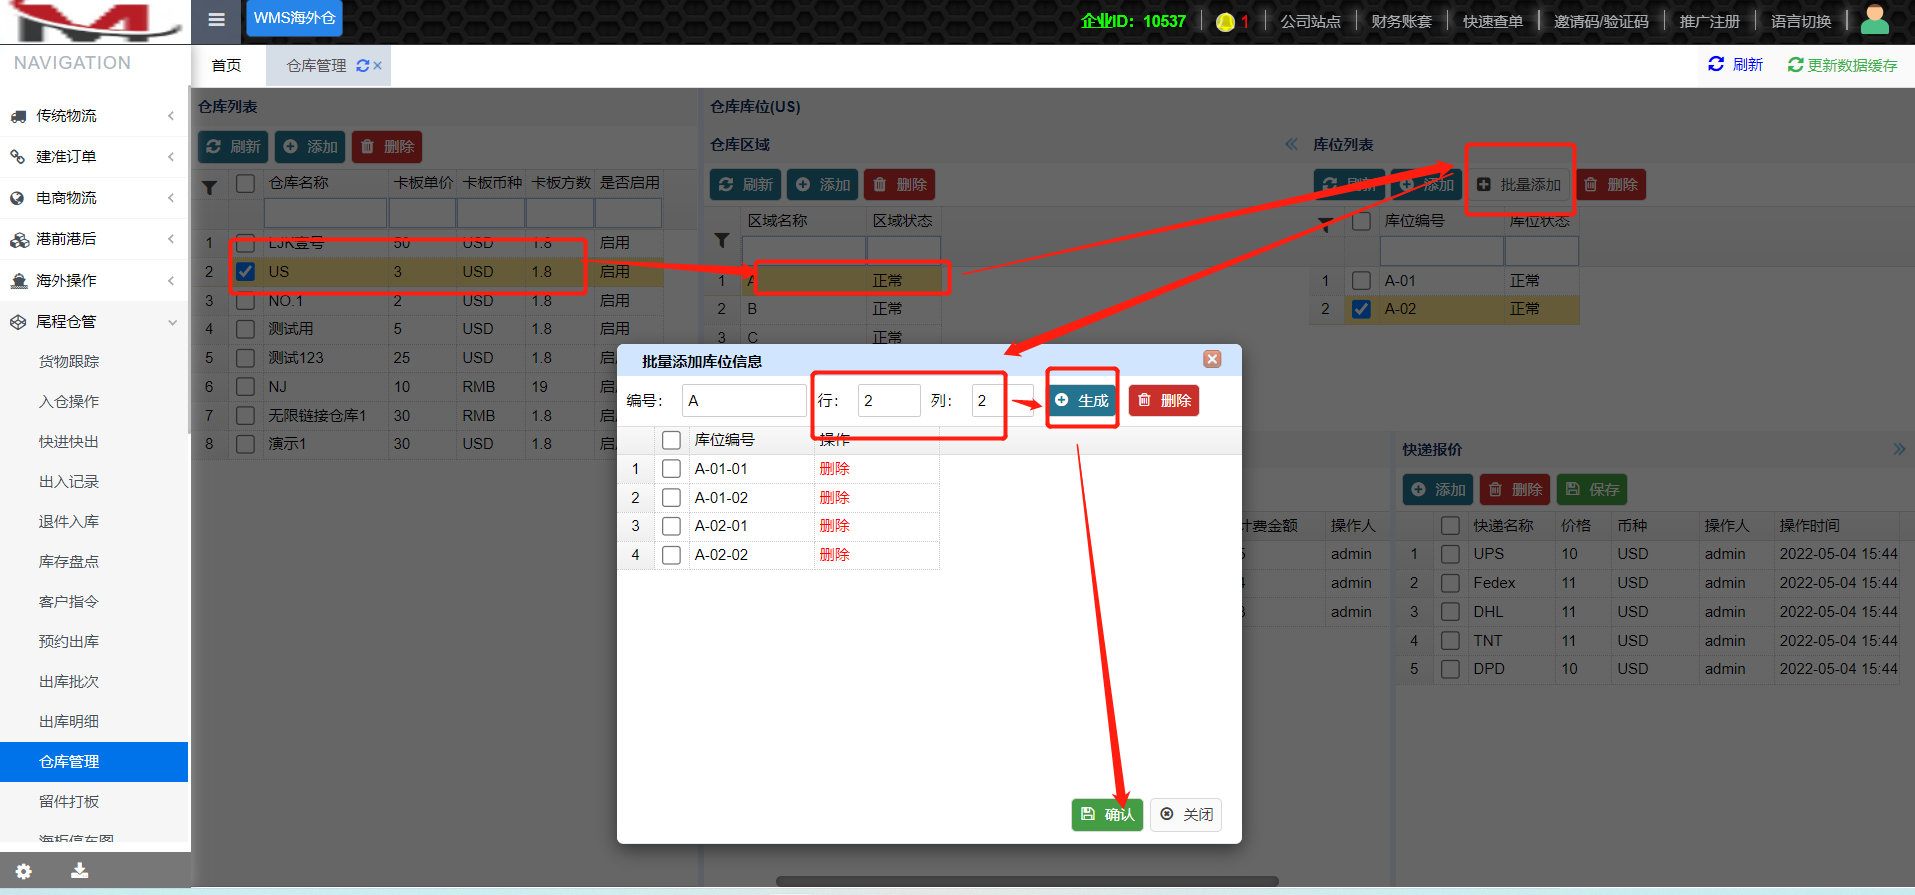This screenshot has width=1915, height=895.
Task: Open 留件打板 in the sidebar
Action: pyautogui.click(x=69, y=802)
